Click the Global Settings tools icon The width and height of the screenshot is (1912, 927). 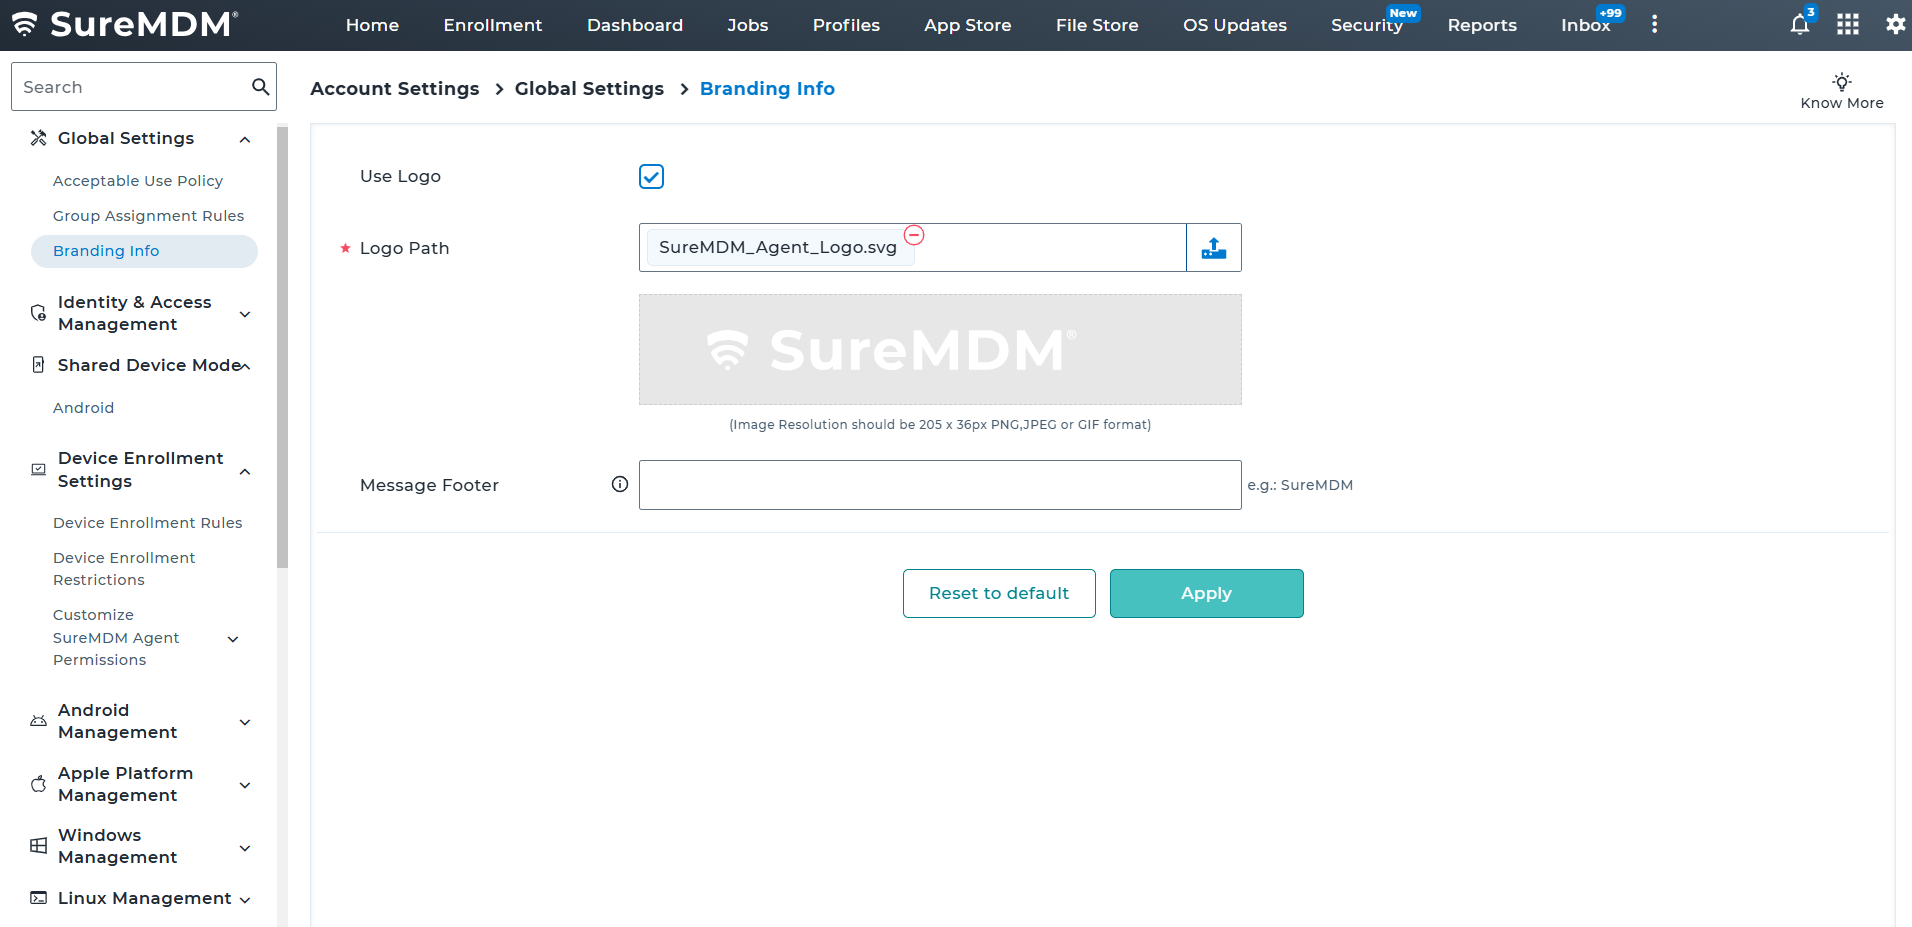click(38, 138)
